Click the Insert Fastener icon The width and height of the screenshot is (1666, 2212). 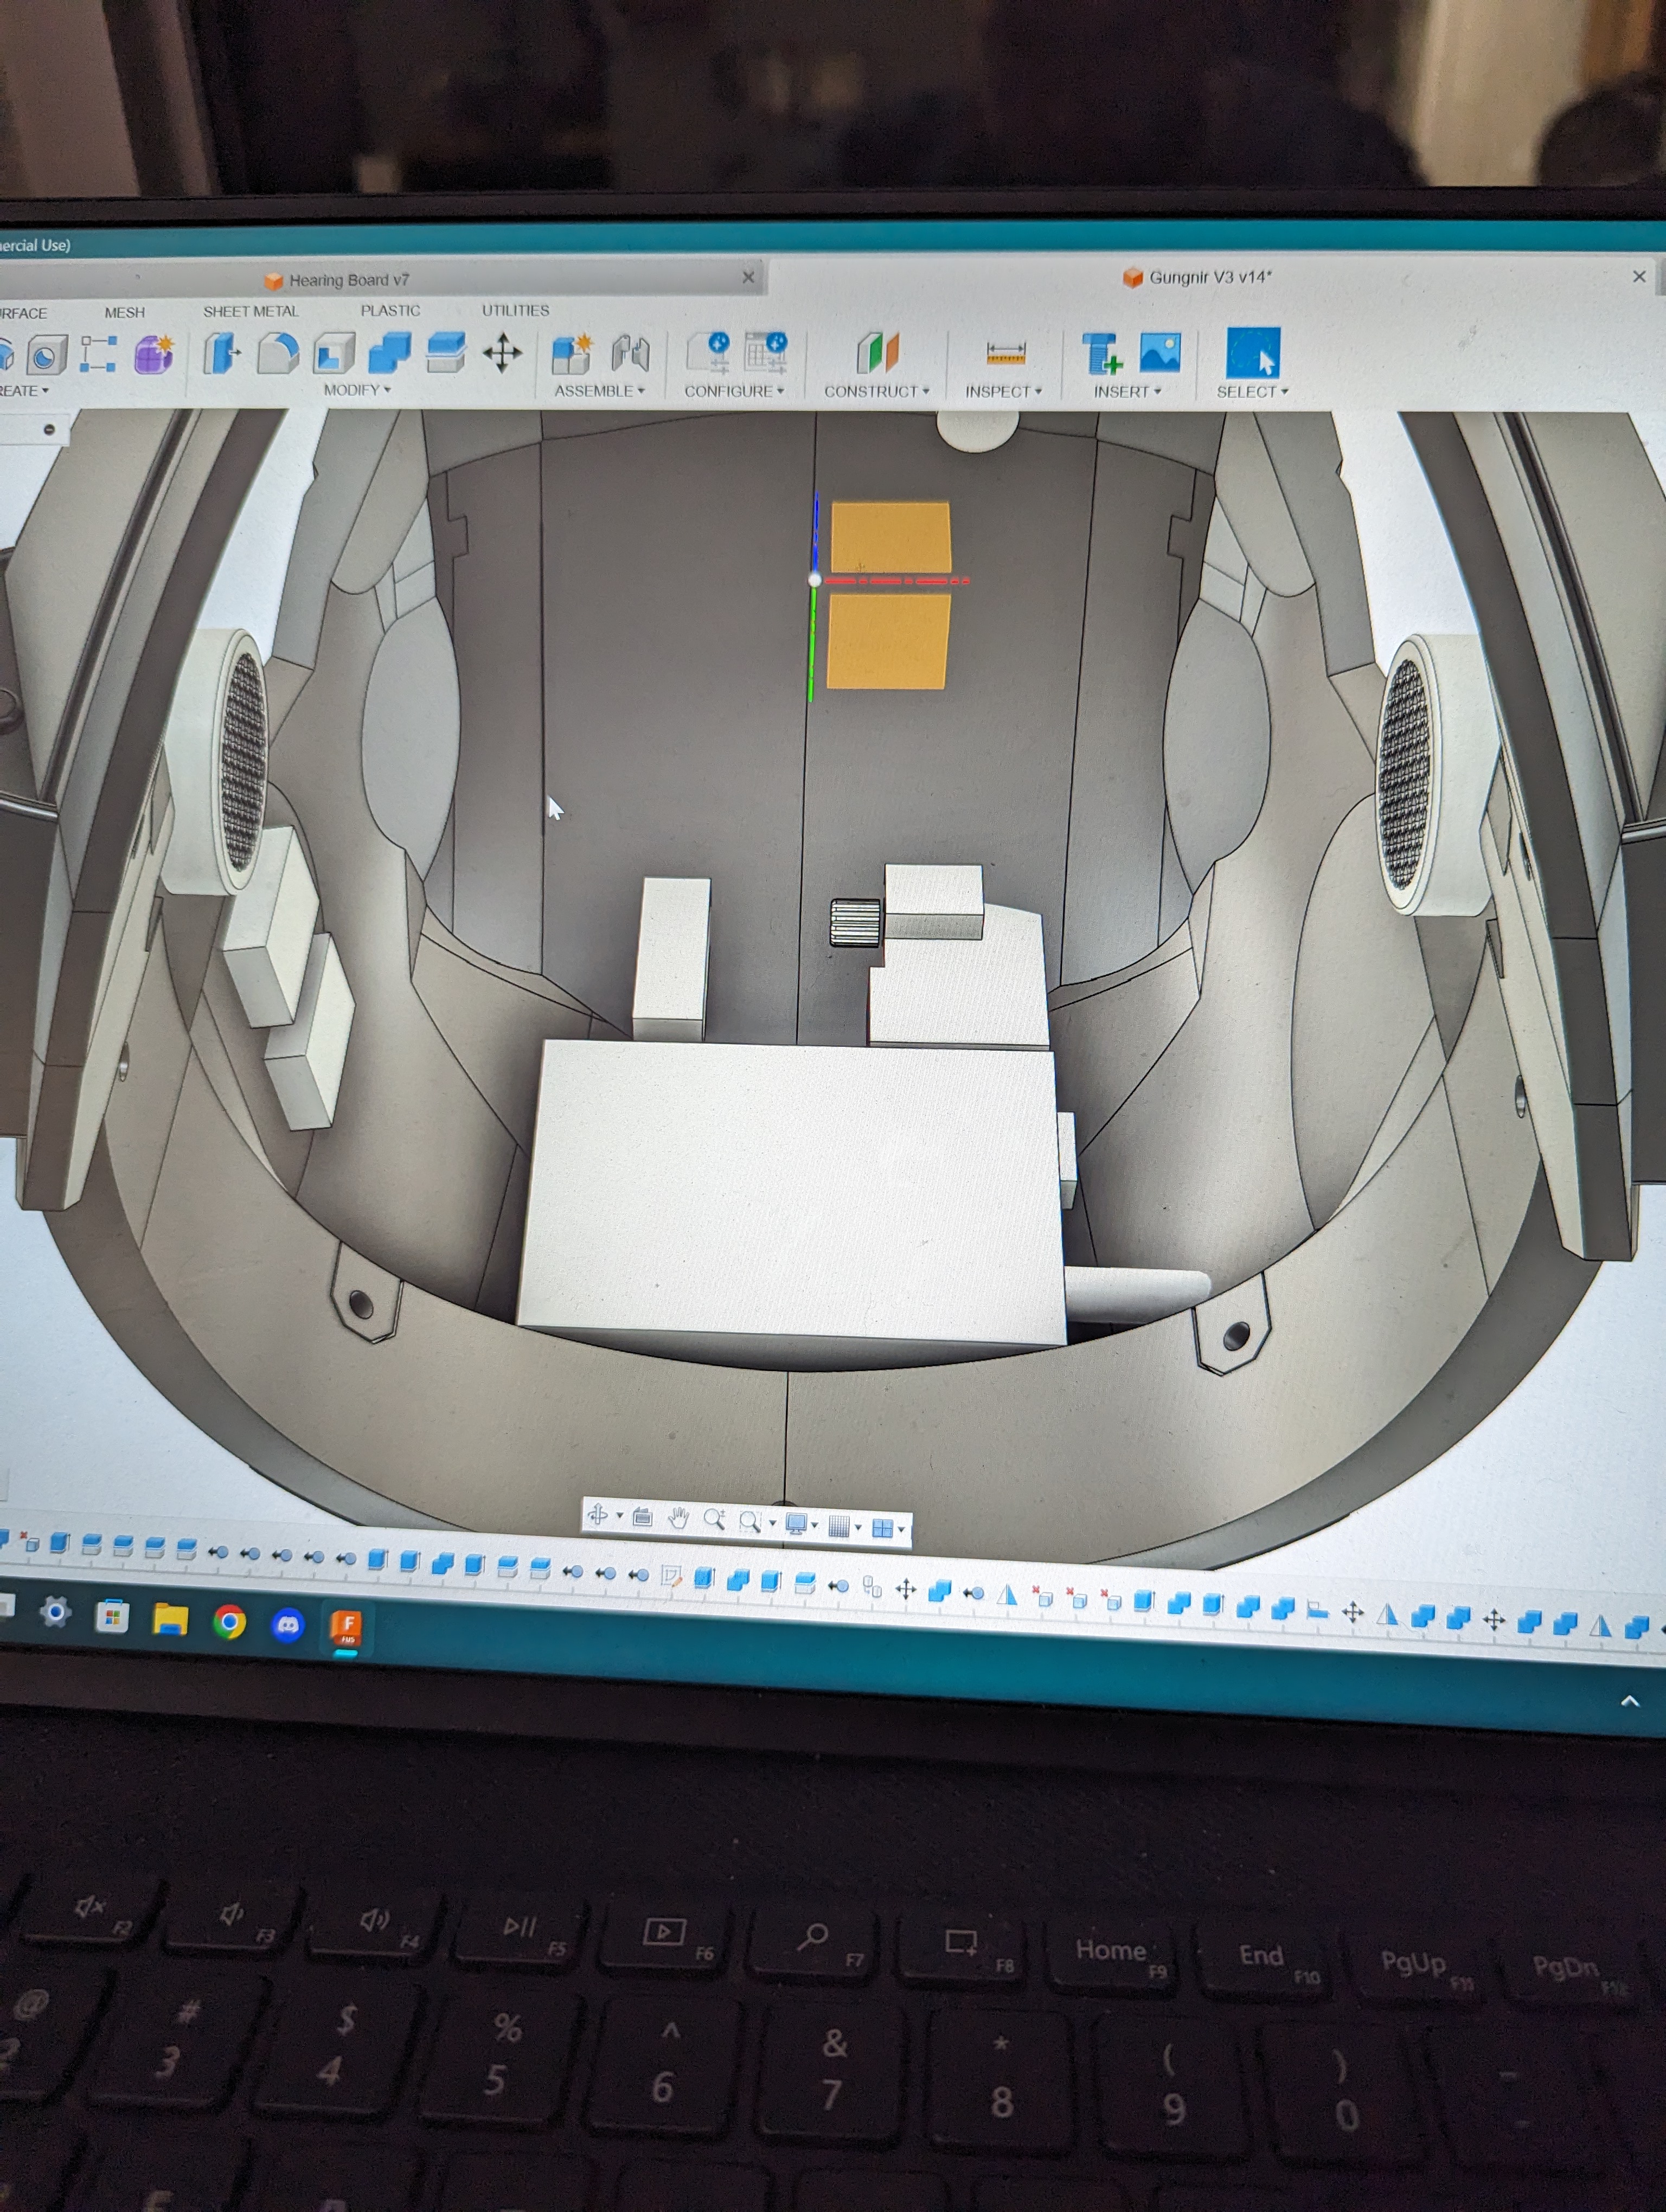(x=1102, y=354)
